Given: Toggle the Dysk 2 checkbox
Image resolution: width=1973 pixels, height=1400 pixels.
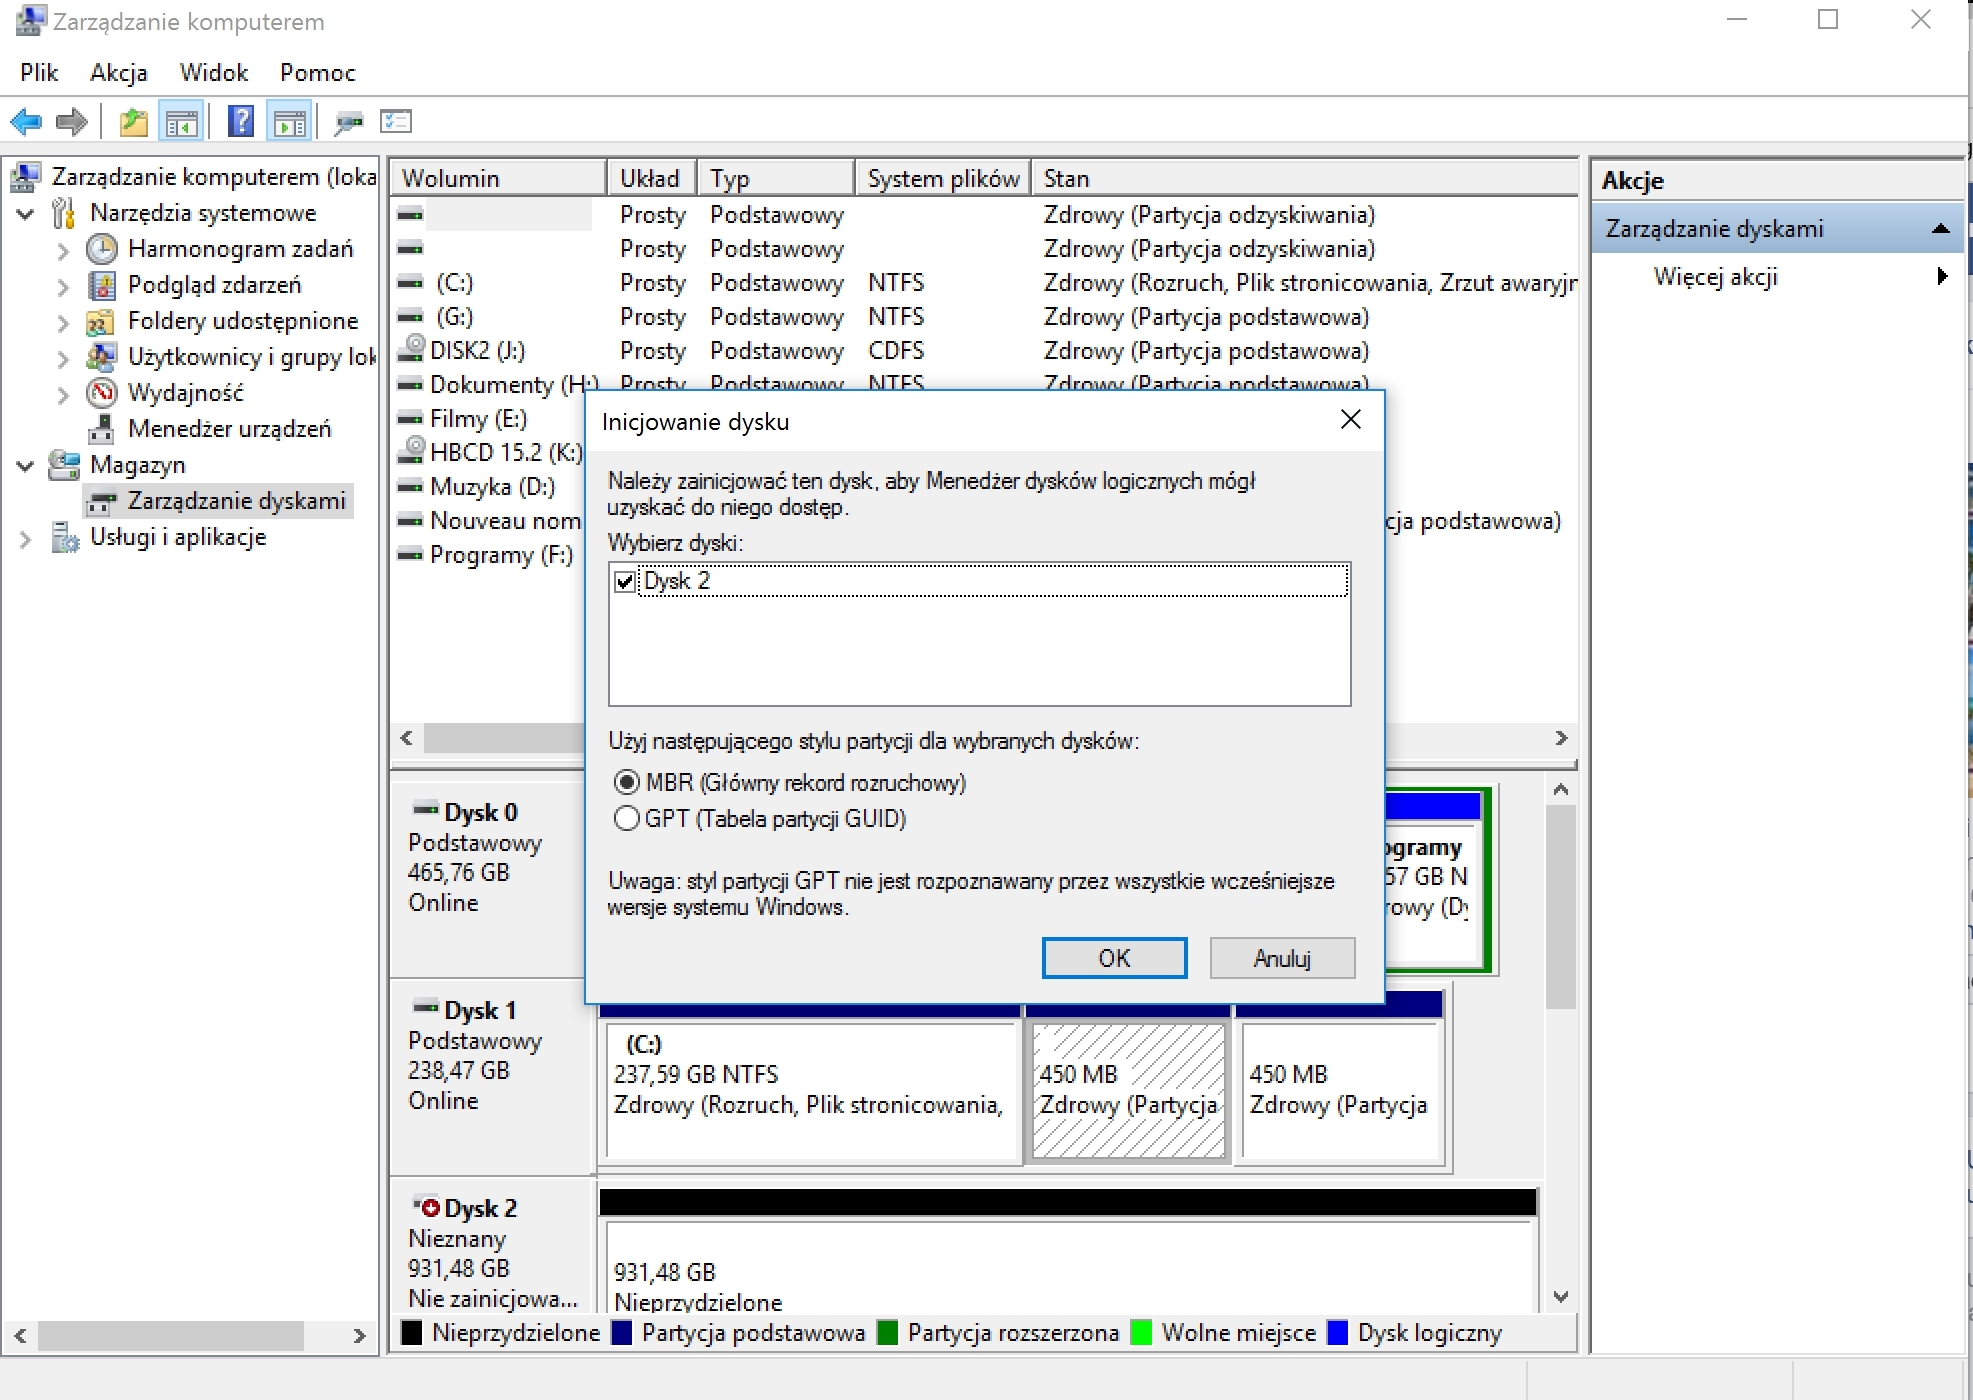Looking at the screenshot, I should click(x=626, y=581).
